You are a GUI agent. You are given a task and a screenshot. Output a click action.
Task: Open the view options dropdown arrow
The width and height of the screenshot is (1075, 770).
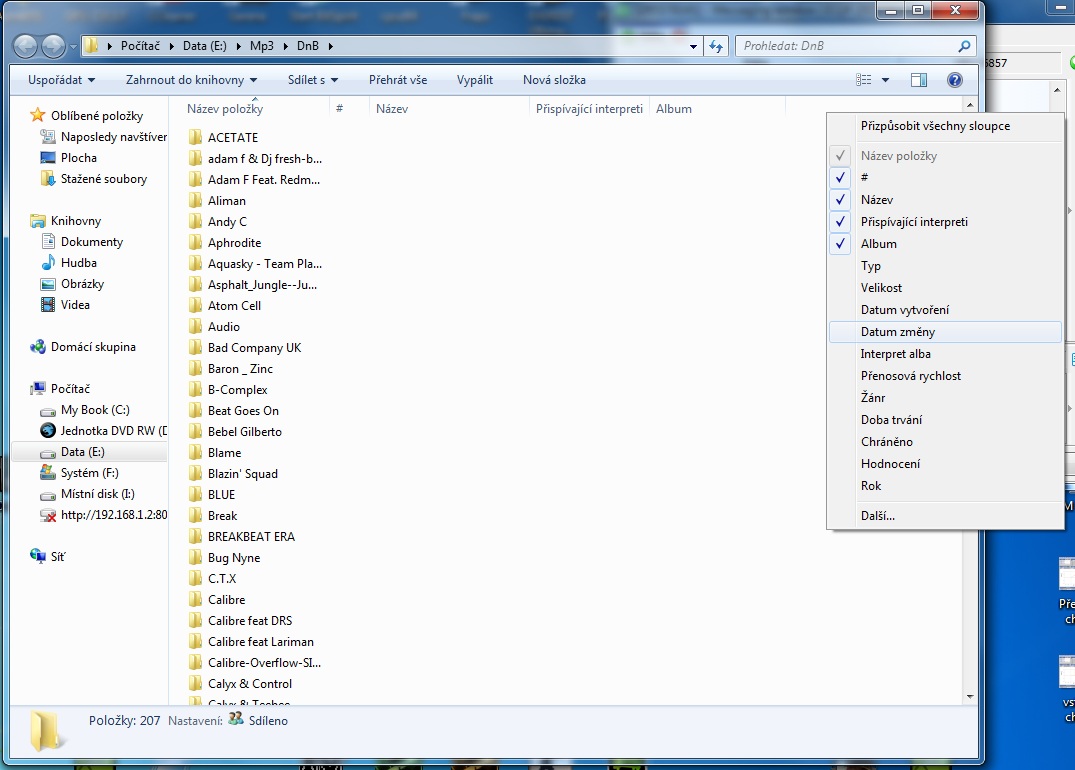(886, 80)
